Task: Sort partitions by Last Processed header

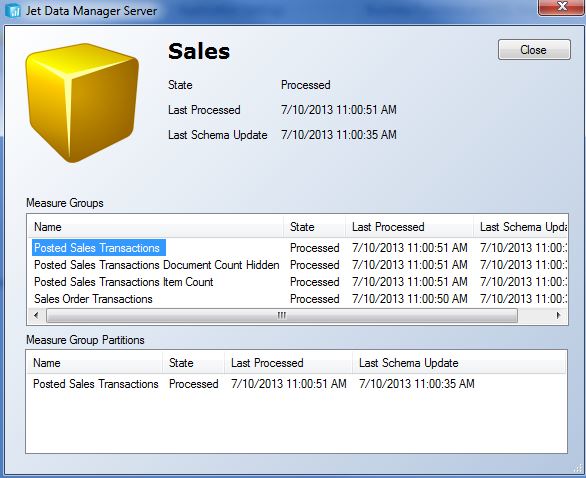Action: pos(288,363)
